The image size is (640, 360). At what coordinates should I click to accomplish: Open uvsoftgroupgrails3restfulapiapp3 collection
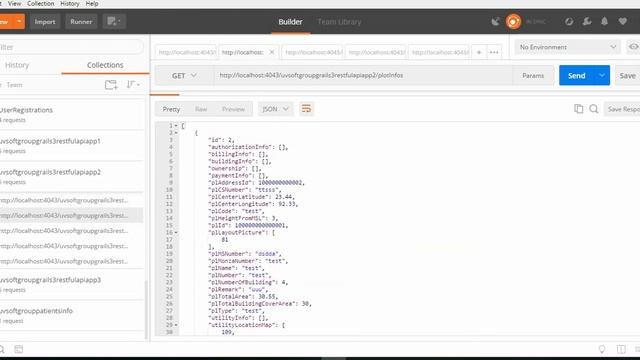tap(71, 284)
